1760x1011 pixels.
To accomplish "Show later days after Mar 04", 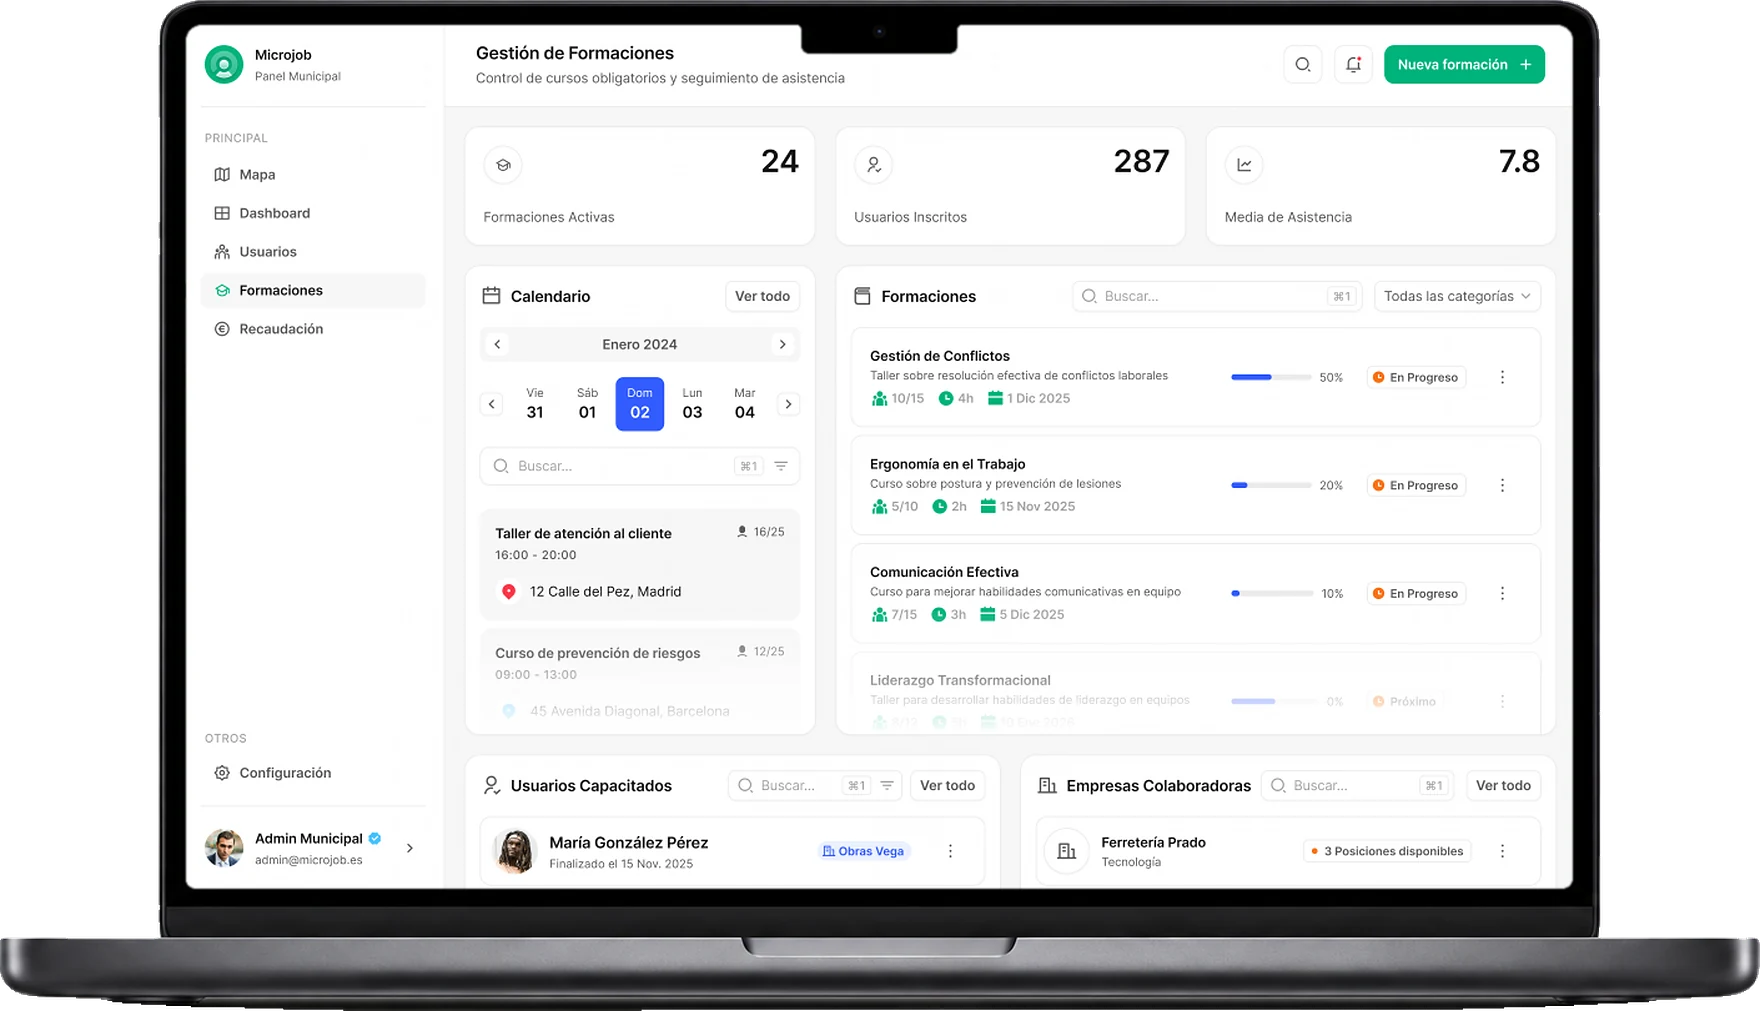I will click(788, 404).
